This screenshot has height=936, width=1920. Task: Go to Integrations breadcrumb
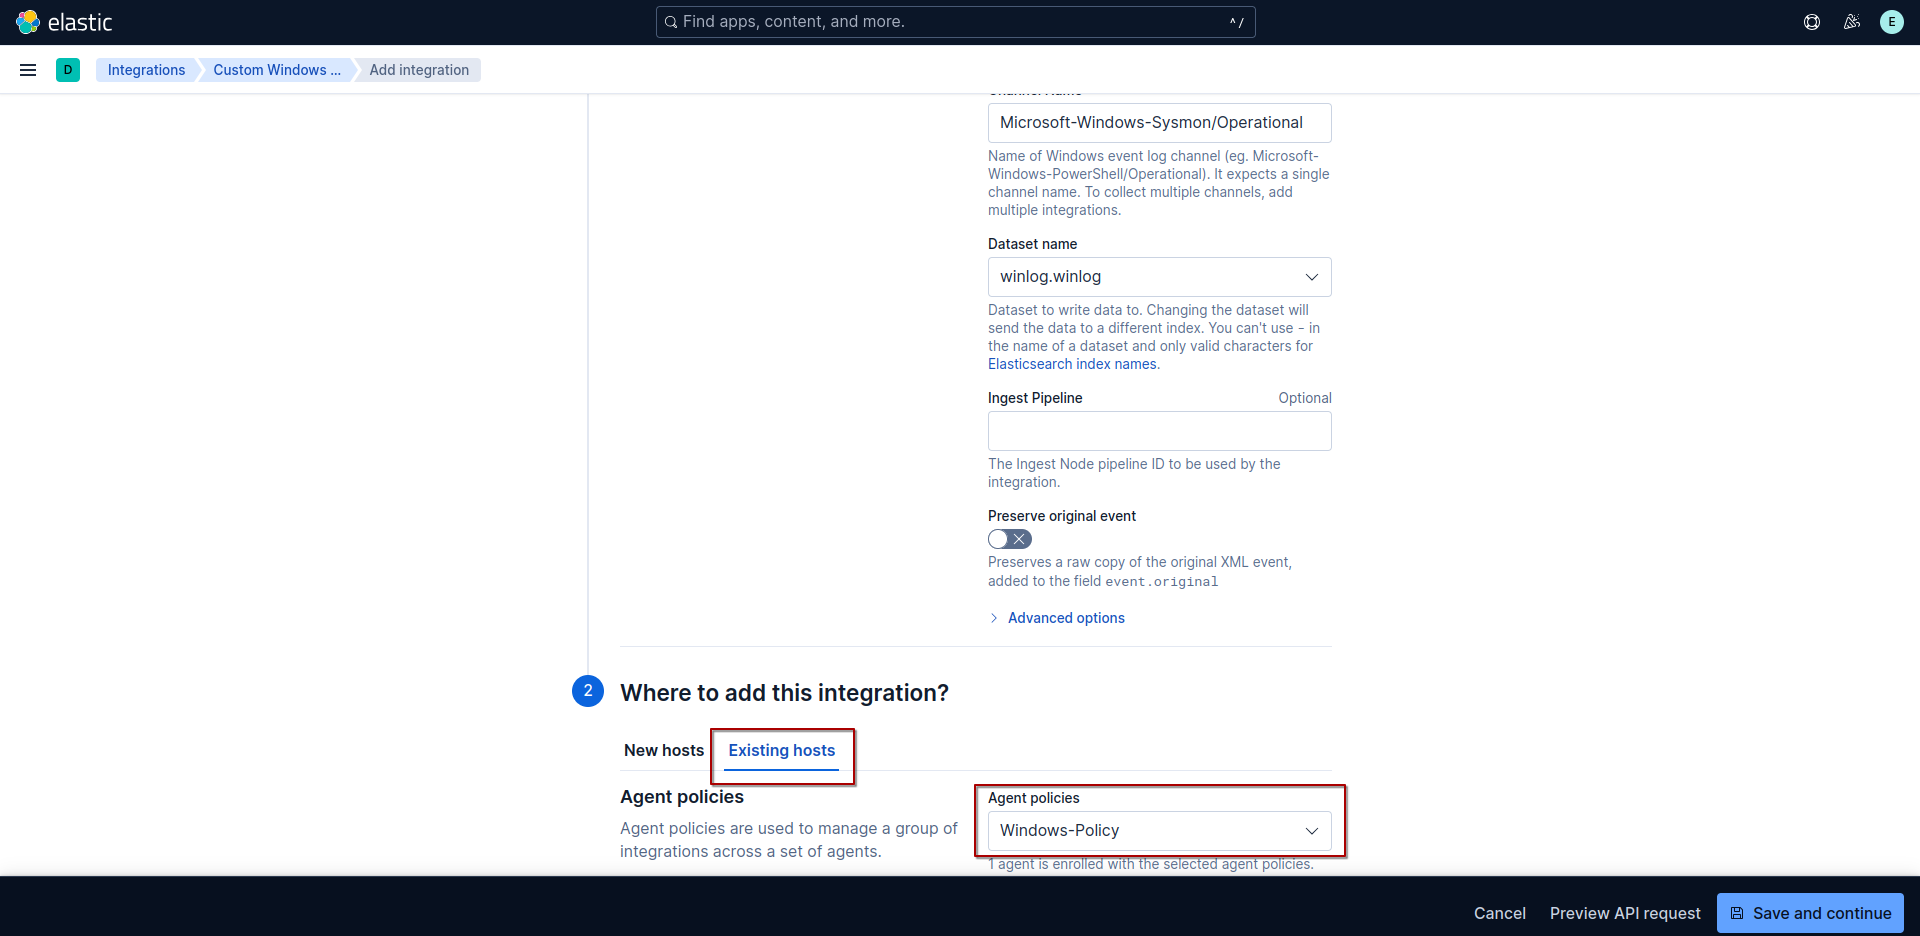coord(146,70)
